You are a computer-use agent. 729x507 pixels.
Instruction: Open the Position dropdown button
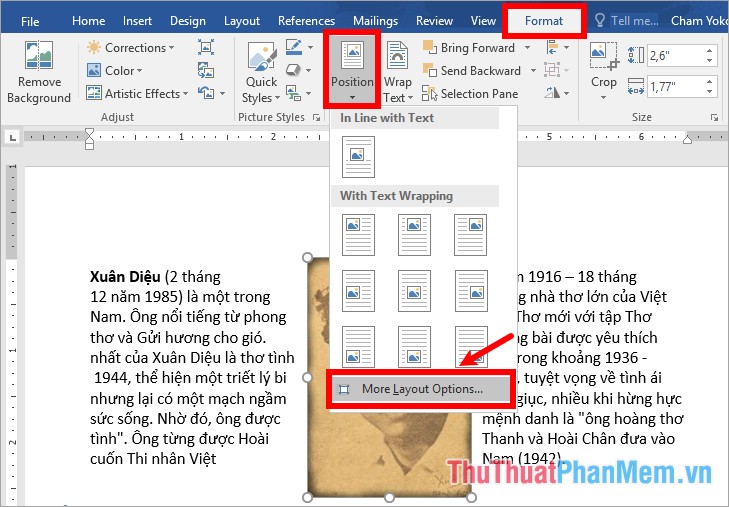coord(352,70)
